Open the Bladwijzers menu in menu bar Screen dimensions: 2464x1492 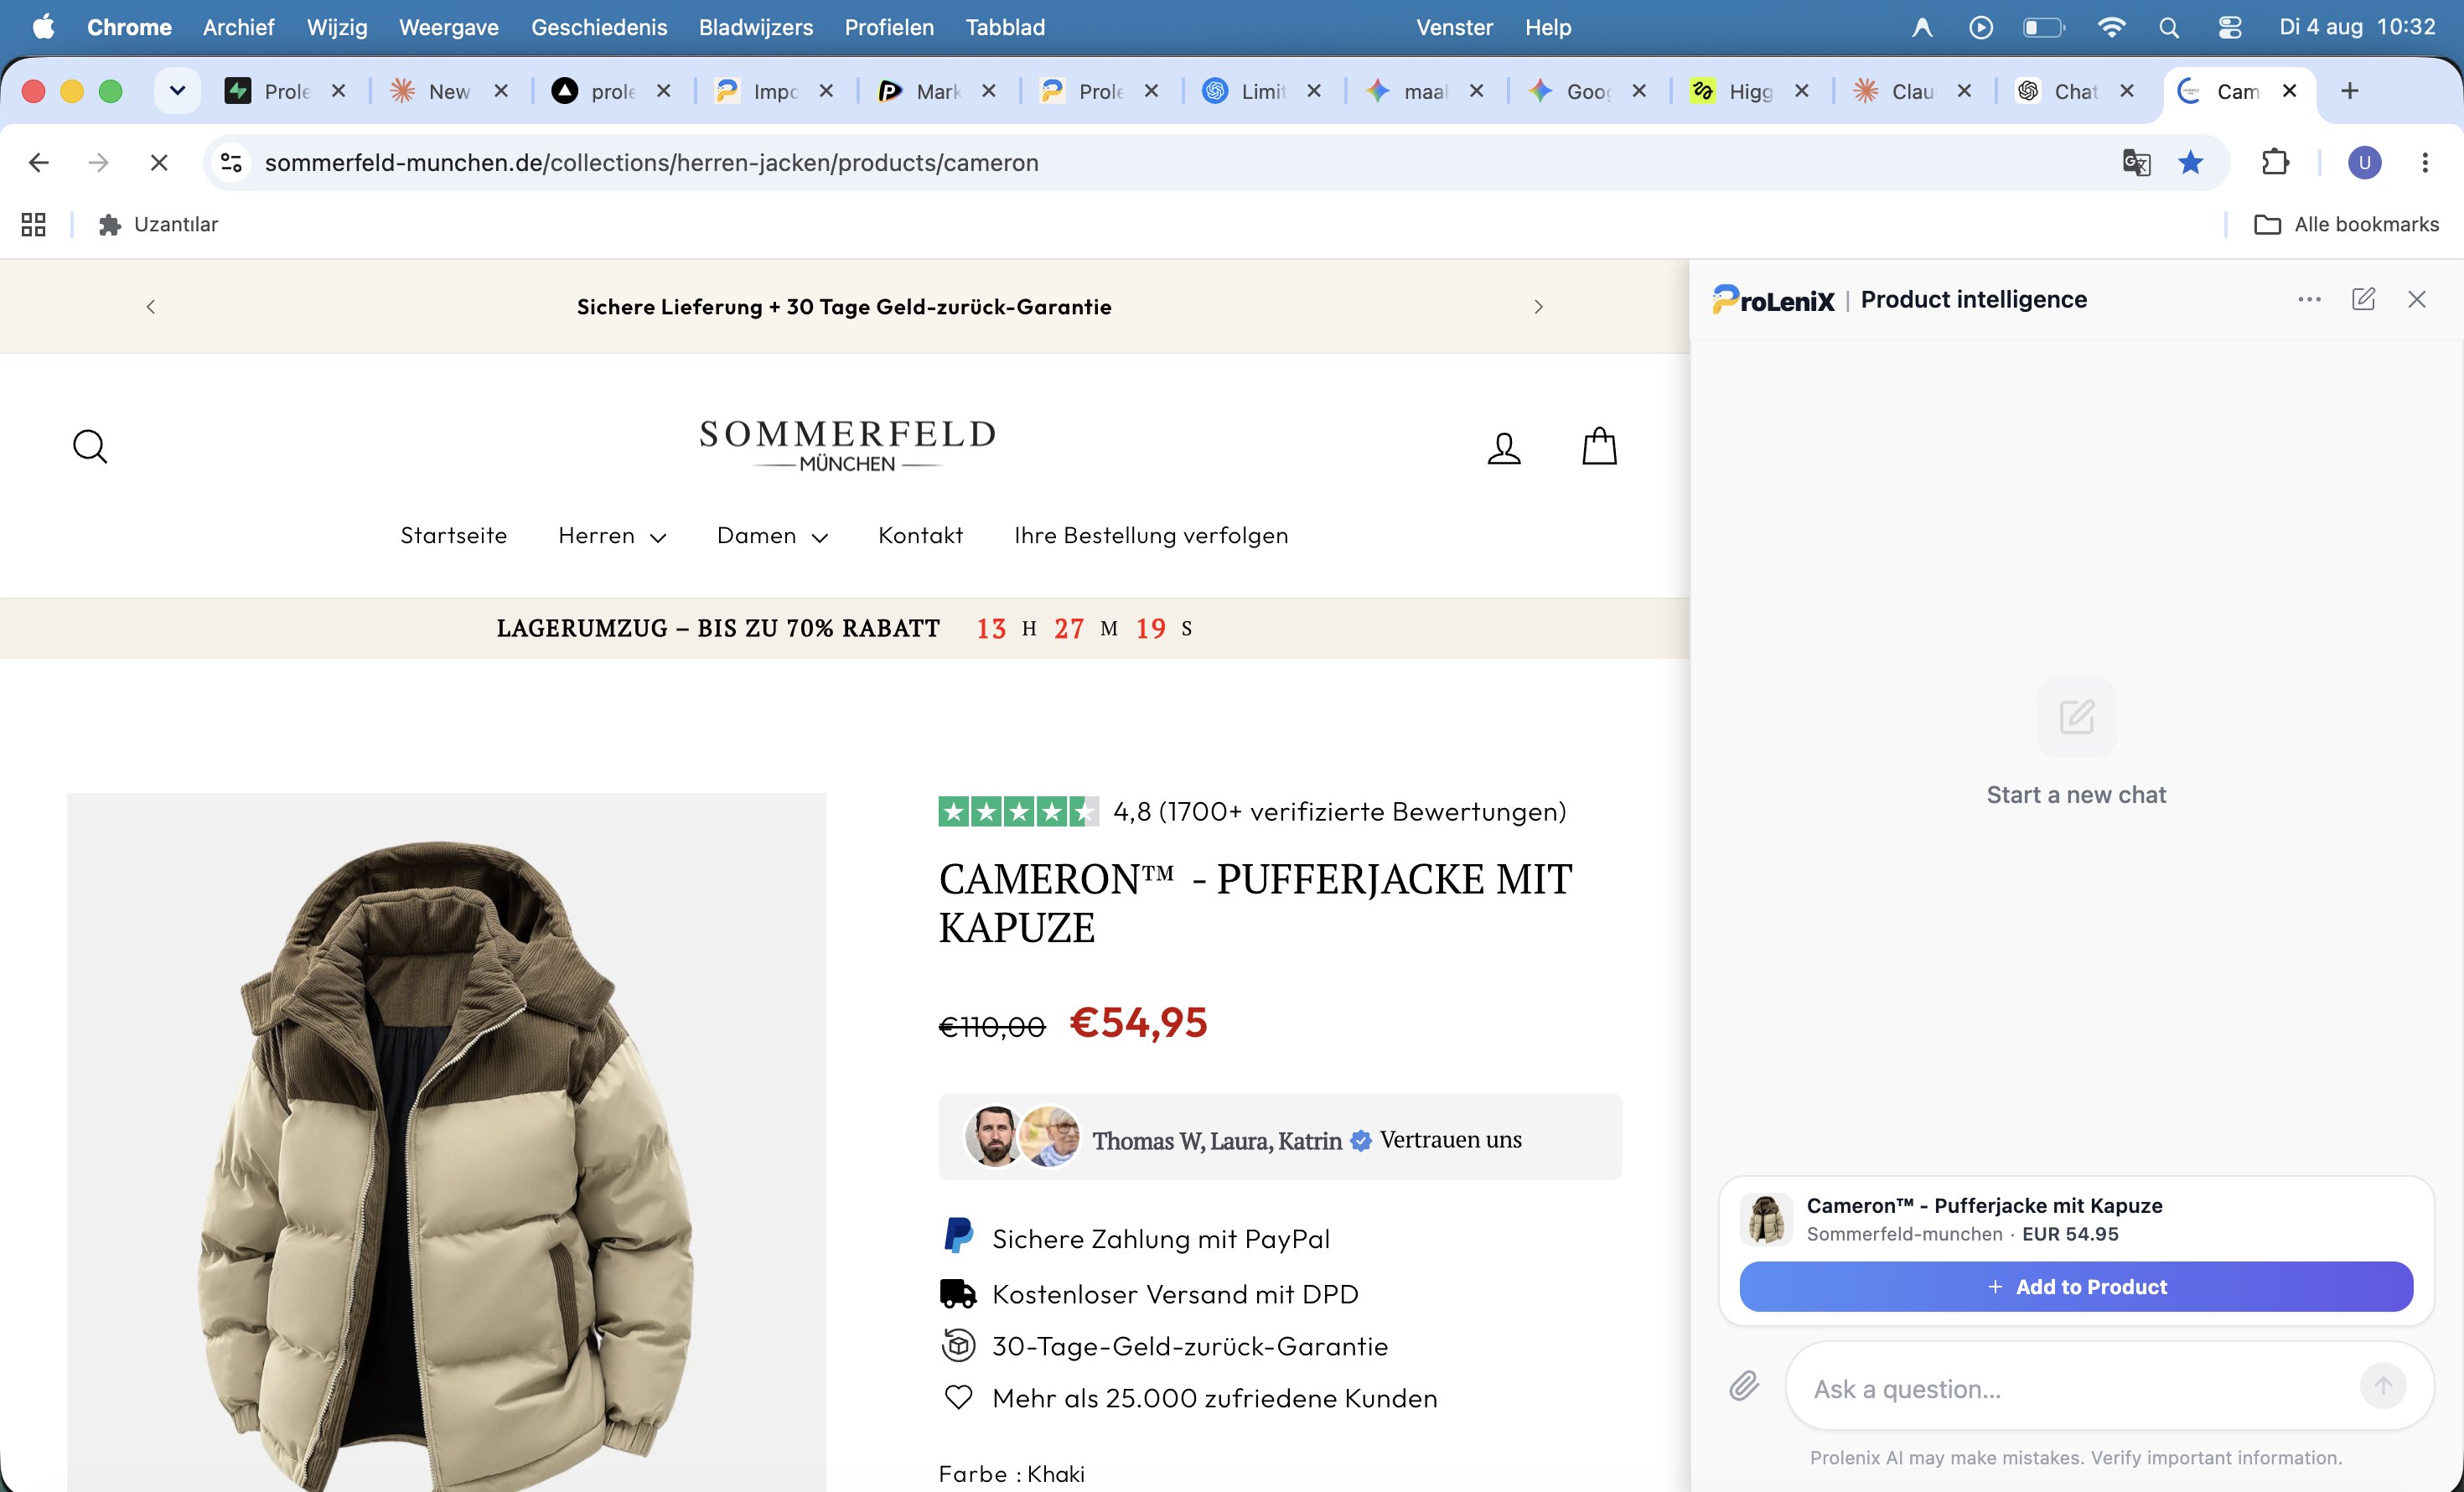coord(755,27)
